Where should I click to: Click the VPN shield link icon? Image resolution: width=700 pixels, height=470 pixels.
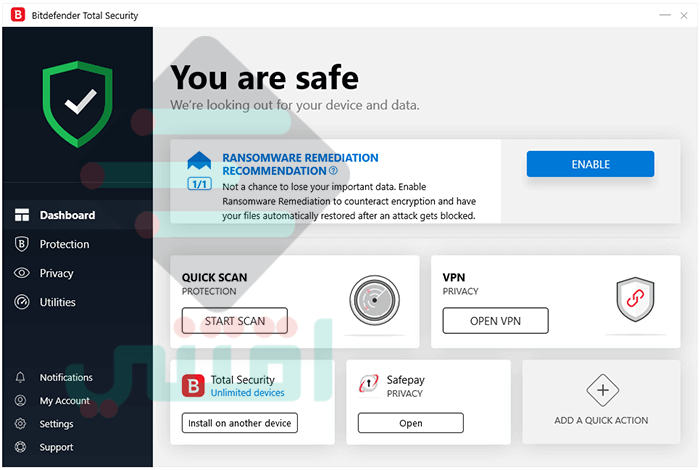[x=635, y=299]
